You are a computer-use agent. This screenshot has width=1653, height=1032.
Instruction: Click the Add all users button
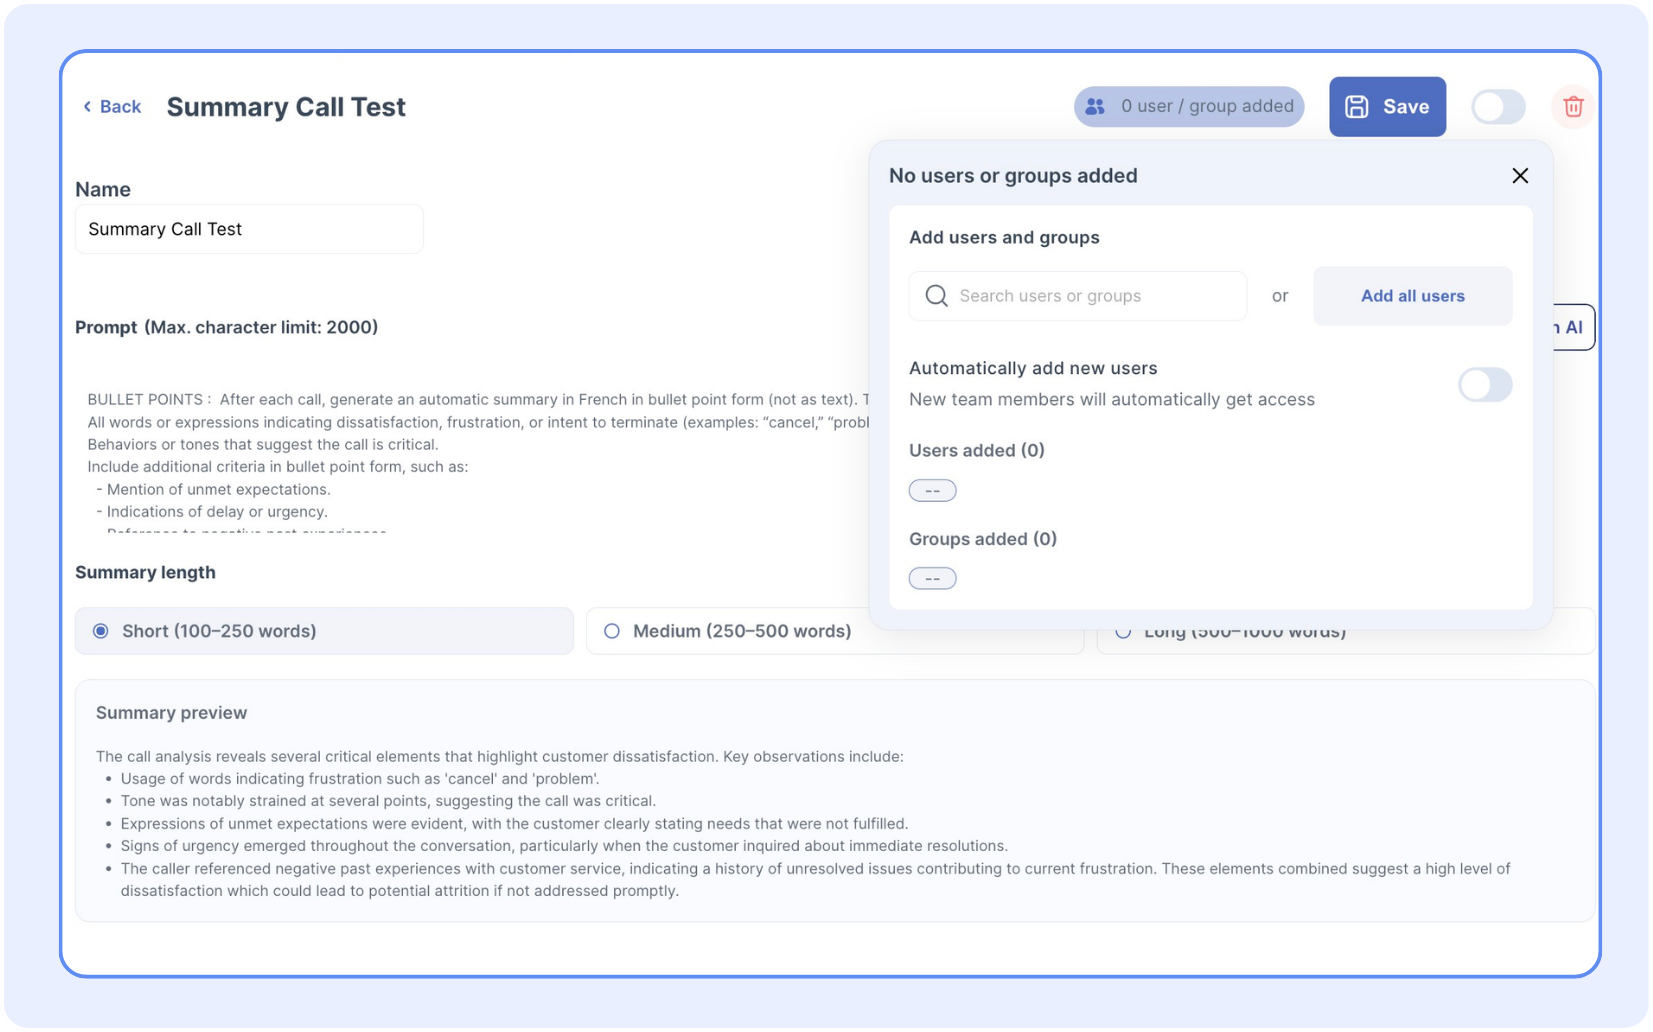[1411, 296]
